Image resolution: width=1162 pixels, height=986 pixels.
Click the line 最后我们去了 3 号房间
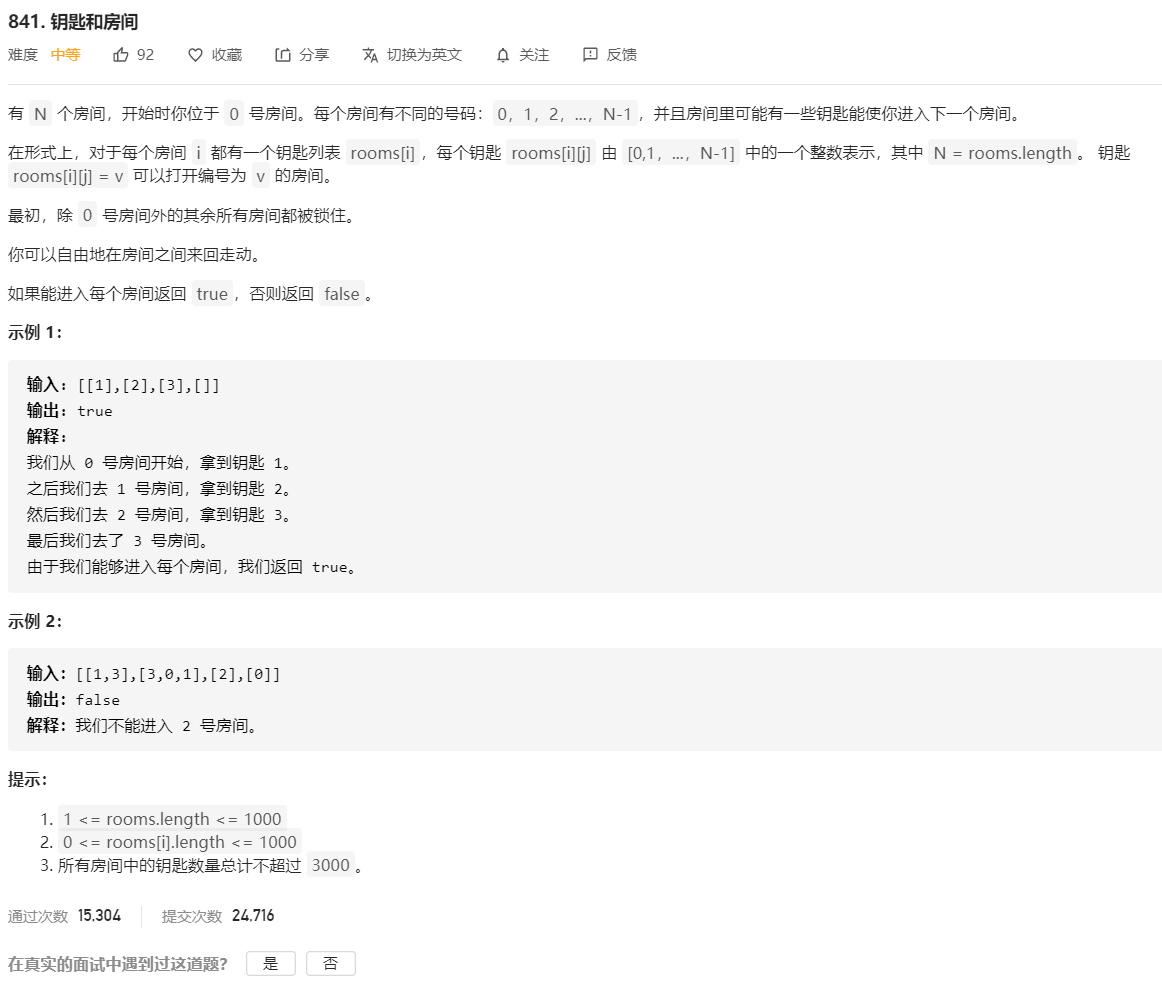(x=118, y=541)
